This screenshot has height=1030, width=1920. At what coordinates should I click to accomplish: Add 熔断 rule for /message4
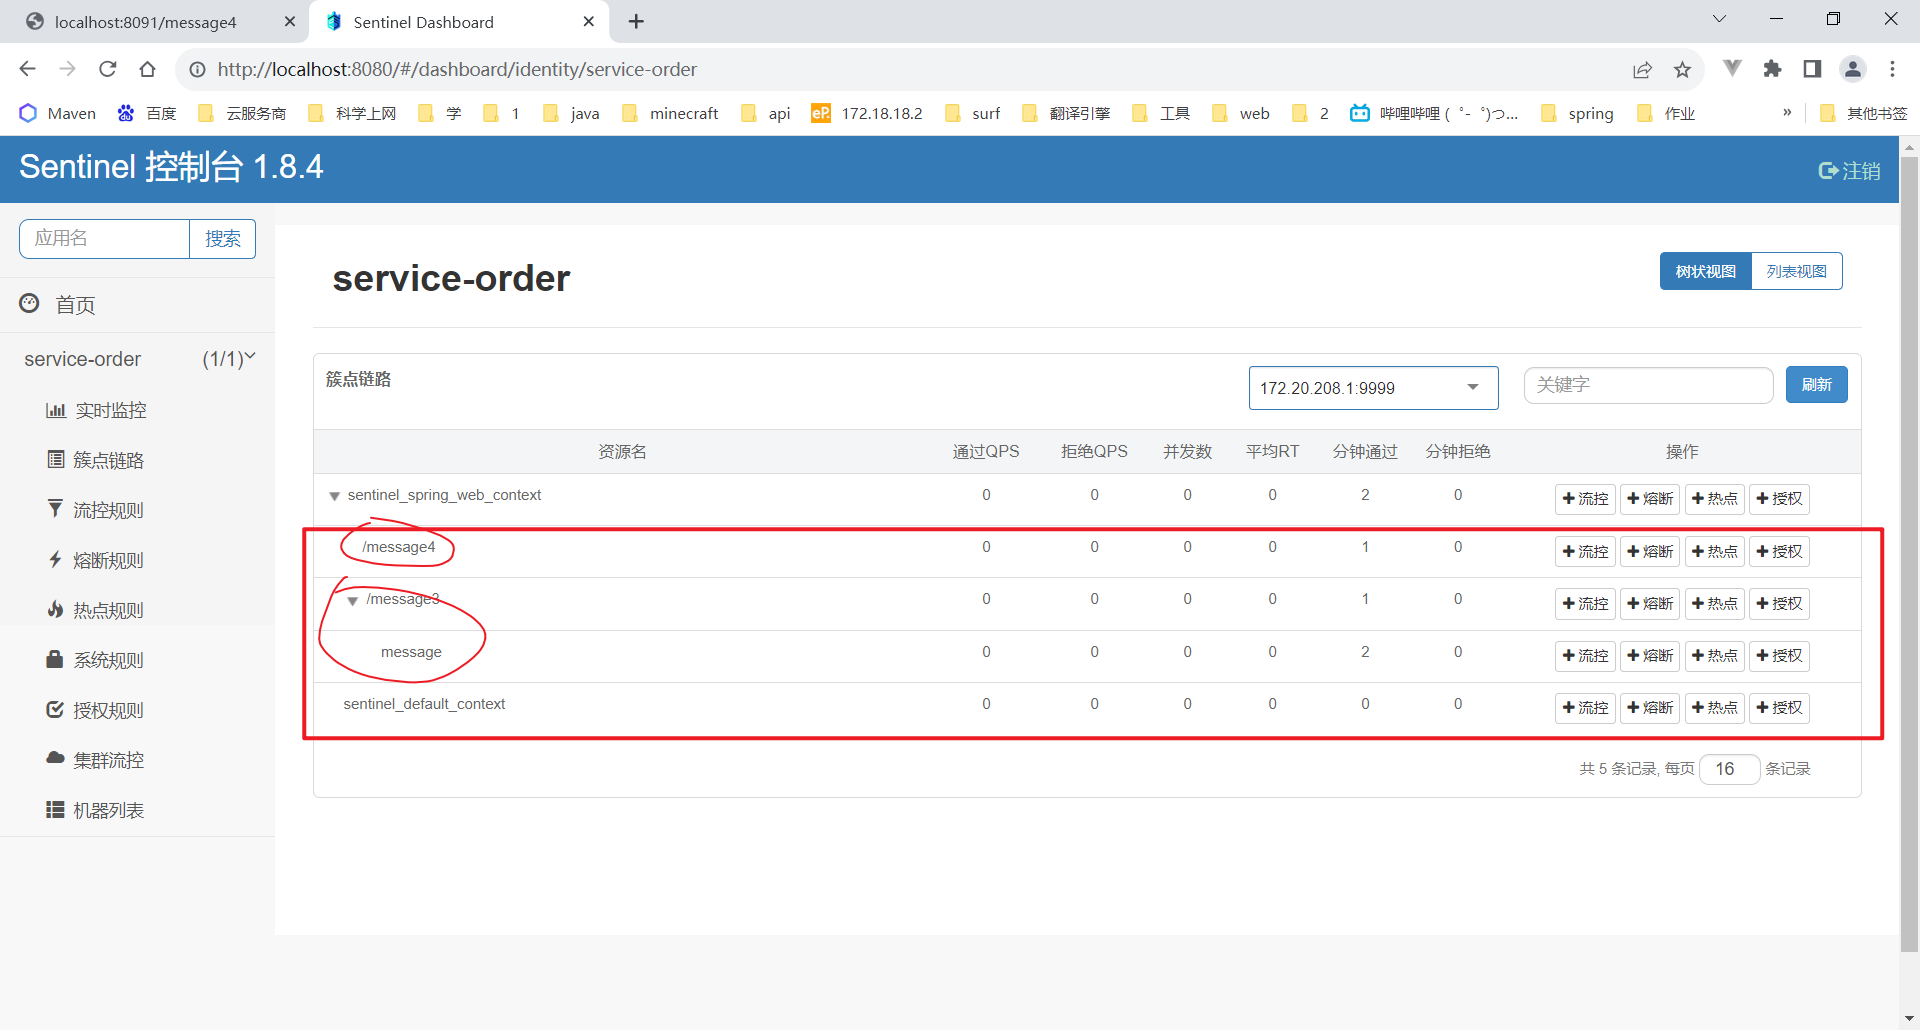[x=1650, y=552]
